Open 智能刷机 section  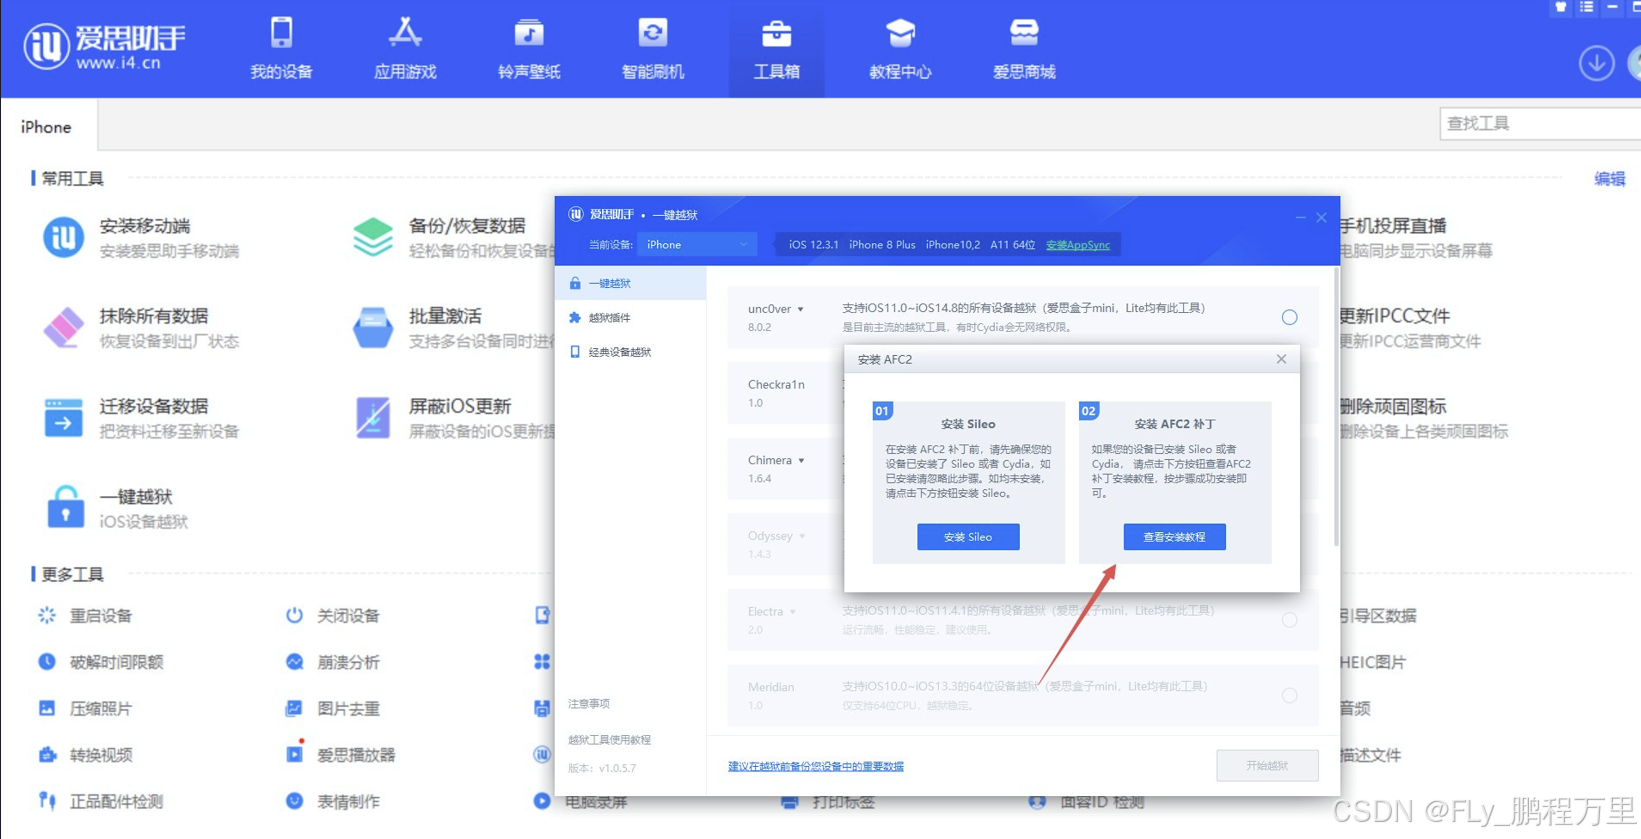point(653,49)
